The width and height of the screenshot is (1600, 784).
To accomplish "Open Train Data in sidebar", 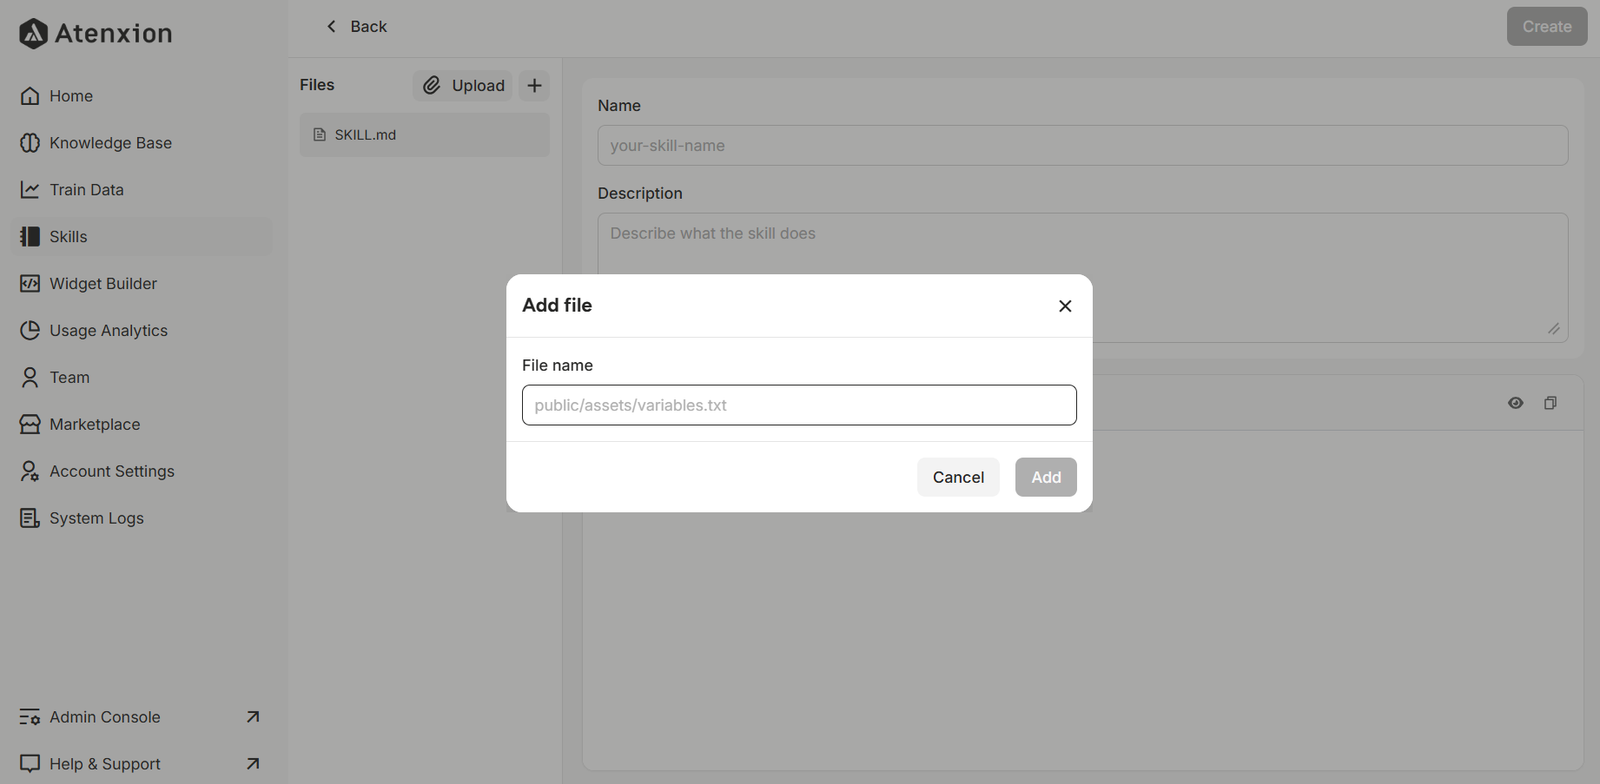I will pos(144,190).
